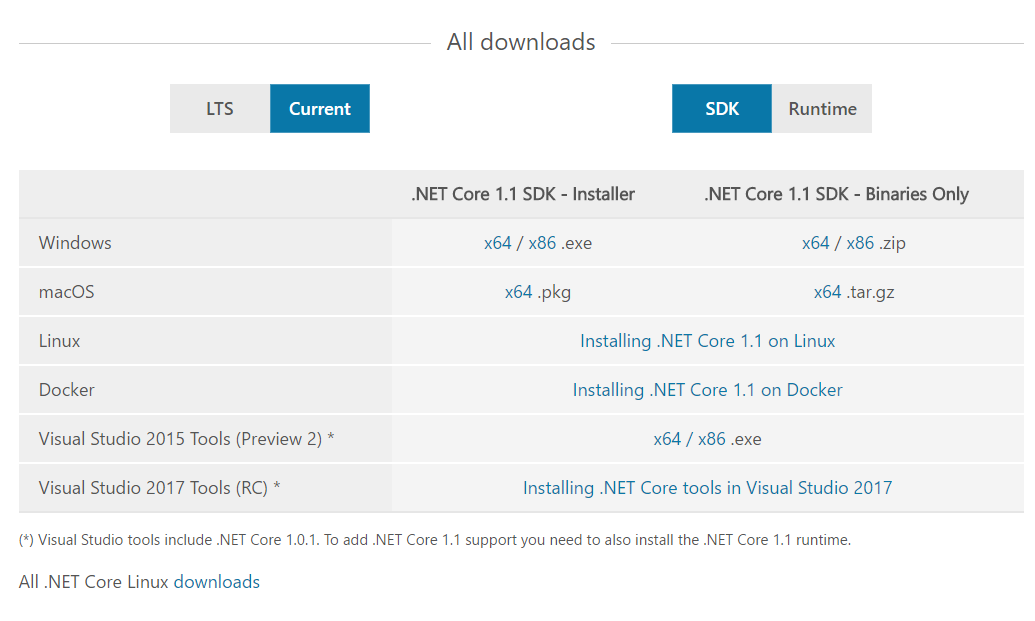Click the .NET Core 1.1 SDK Binaries Only header

click(x=838, y=193)
